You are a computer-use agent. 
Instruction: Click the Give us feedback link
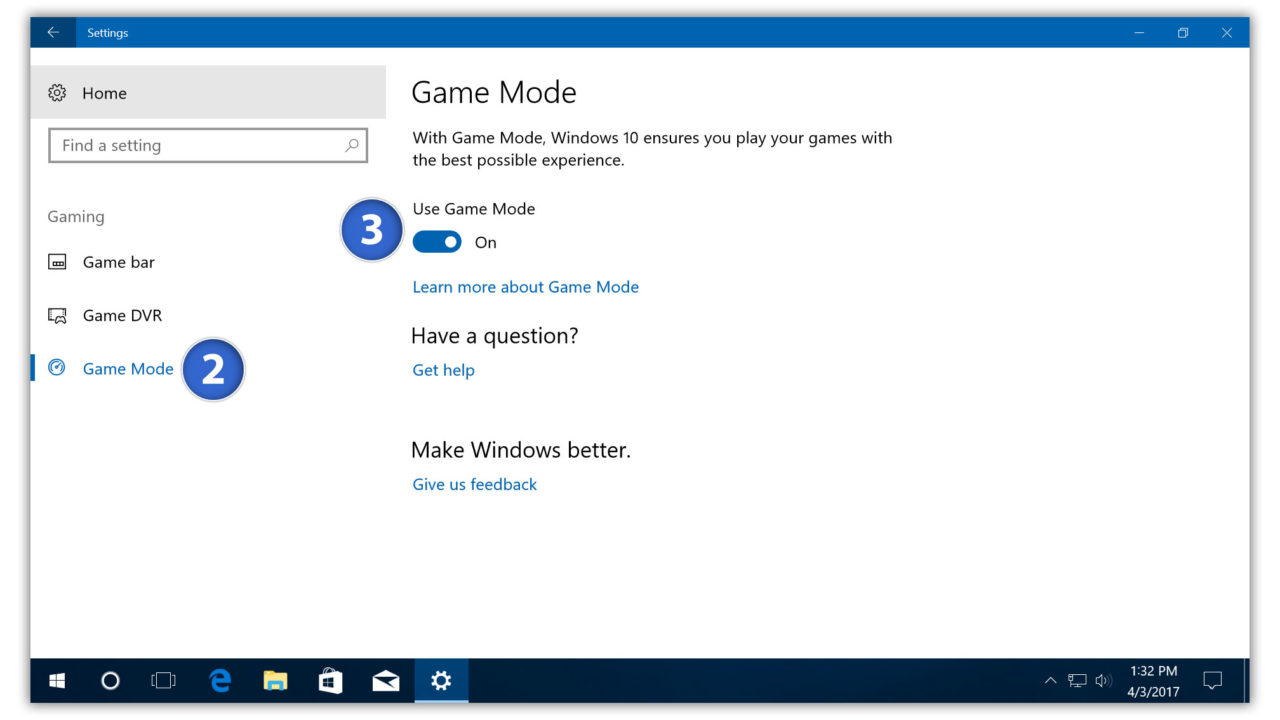pos(475,484)
